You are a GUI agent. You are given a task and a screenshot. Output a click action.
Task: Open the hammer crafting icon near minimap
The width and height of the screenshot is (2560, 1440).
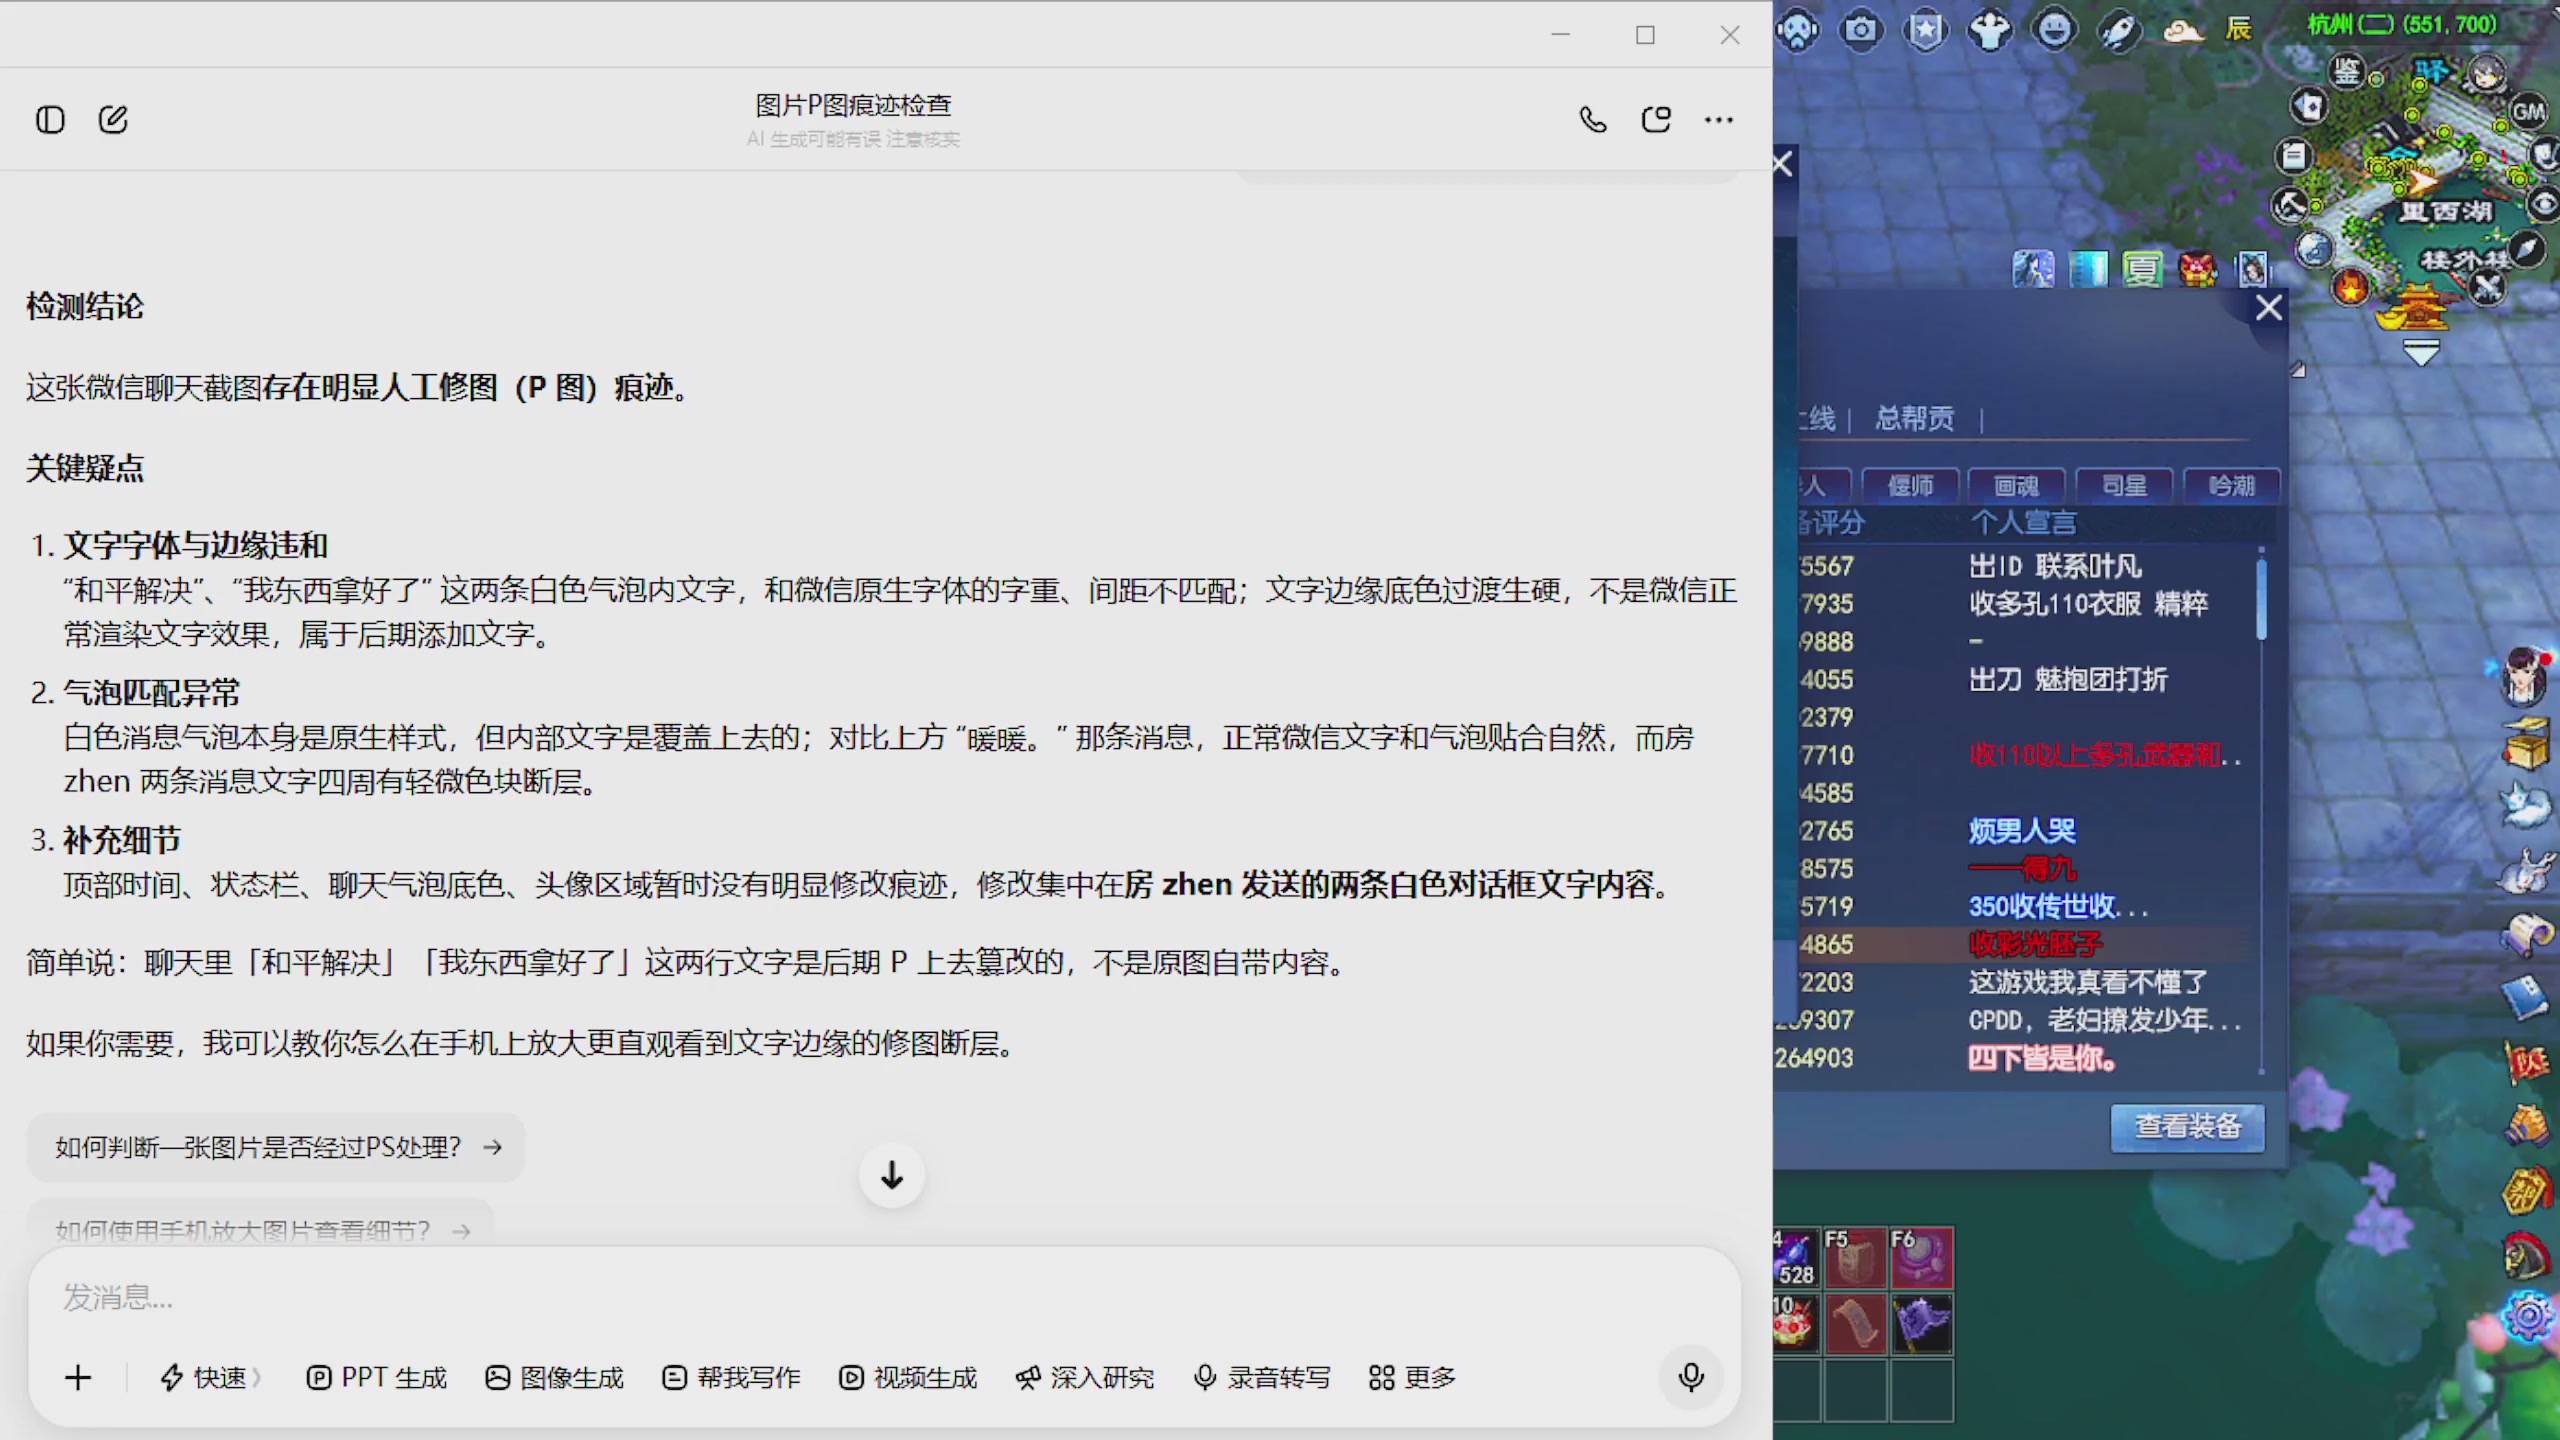(x=2290, y=206)
